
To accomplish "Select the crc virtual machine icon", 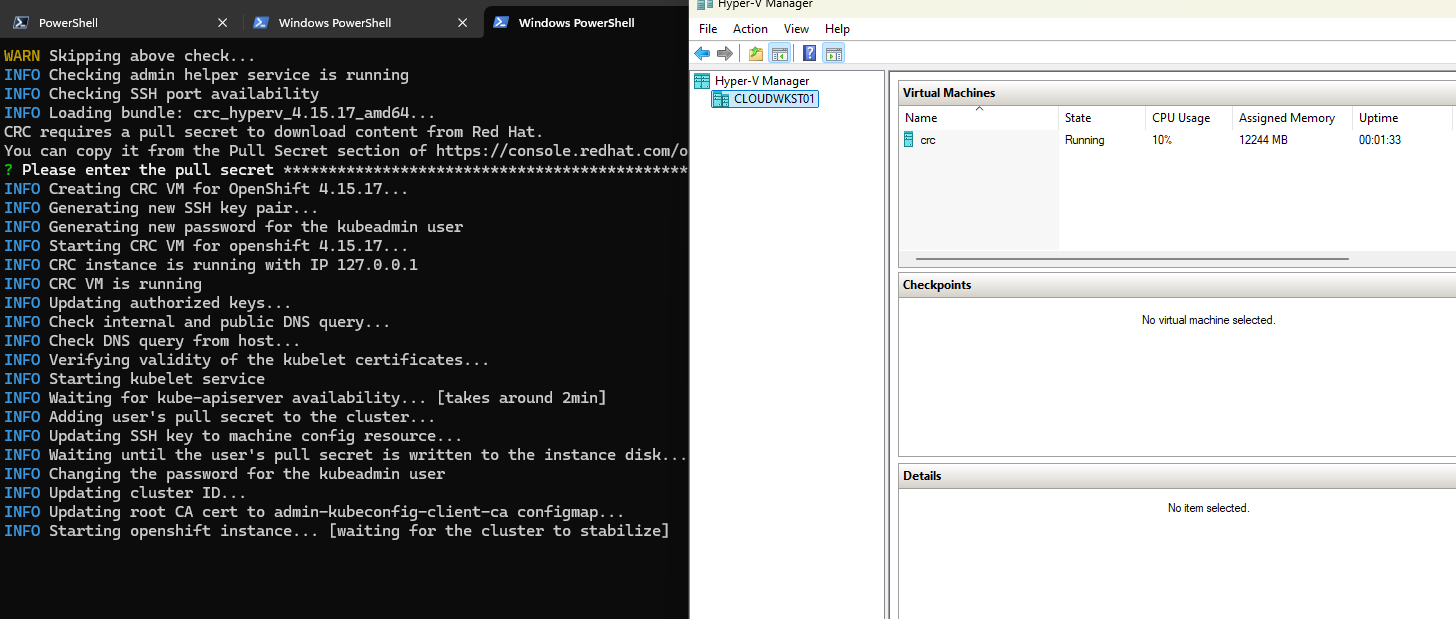I will [908, 140].
